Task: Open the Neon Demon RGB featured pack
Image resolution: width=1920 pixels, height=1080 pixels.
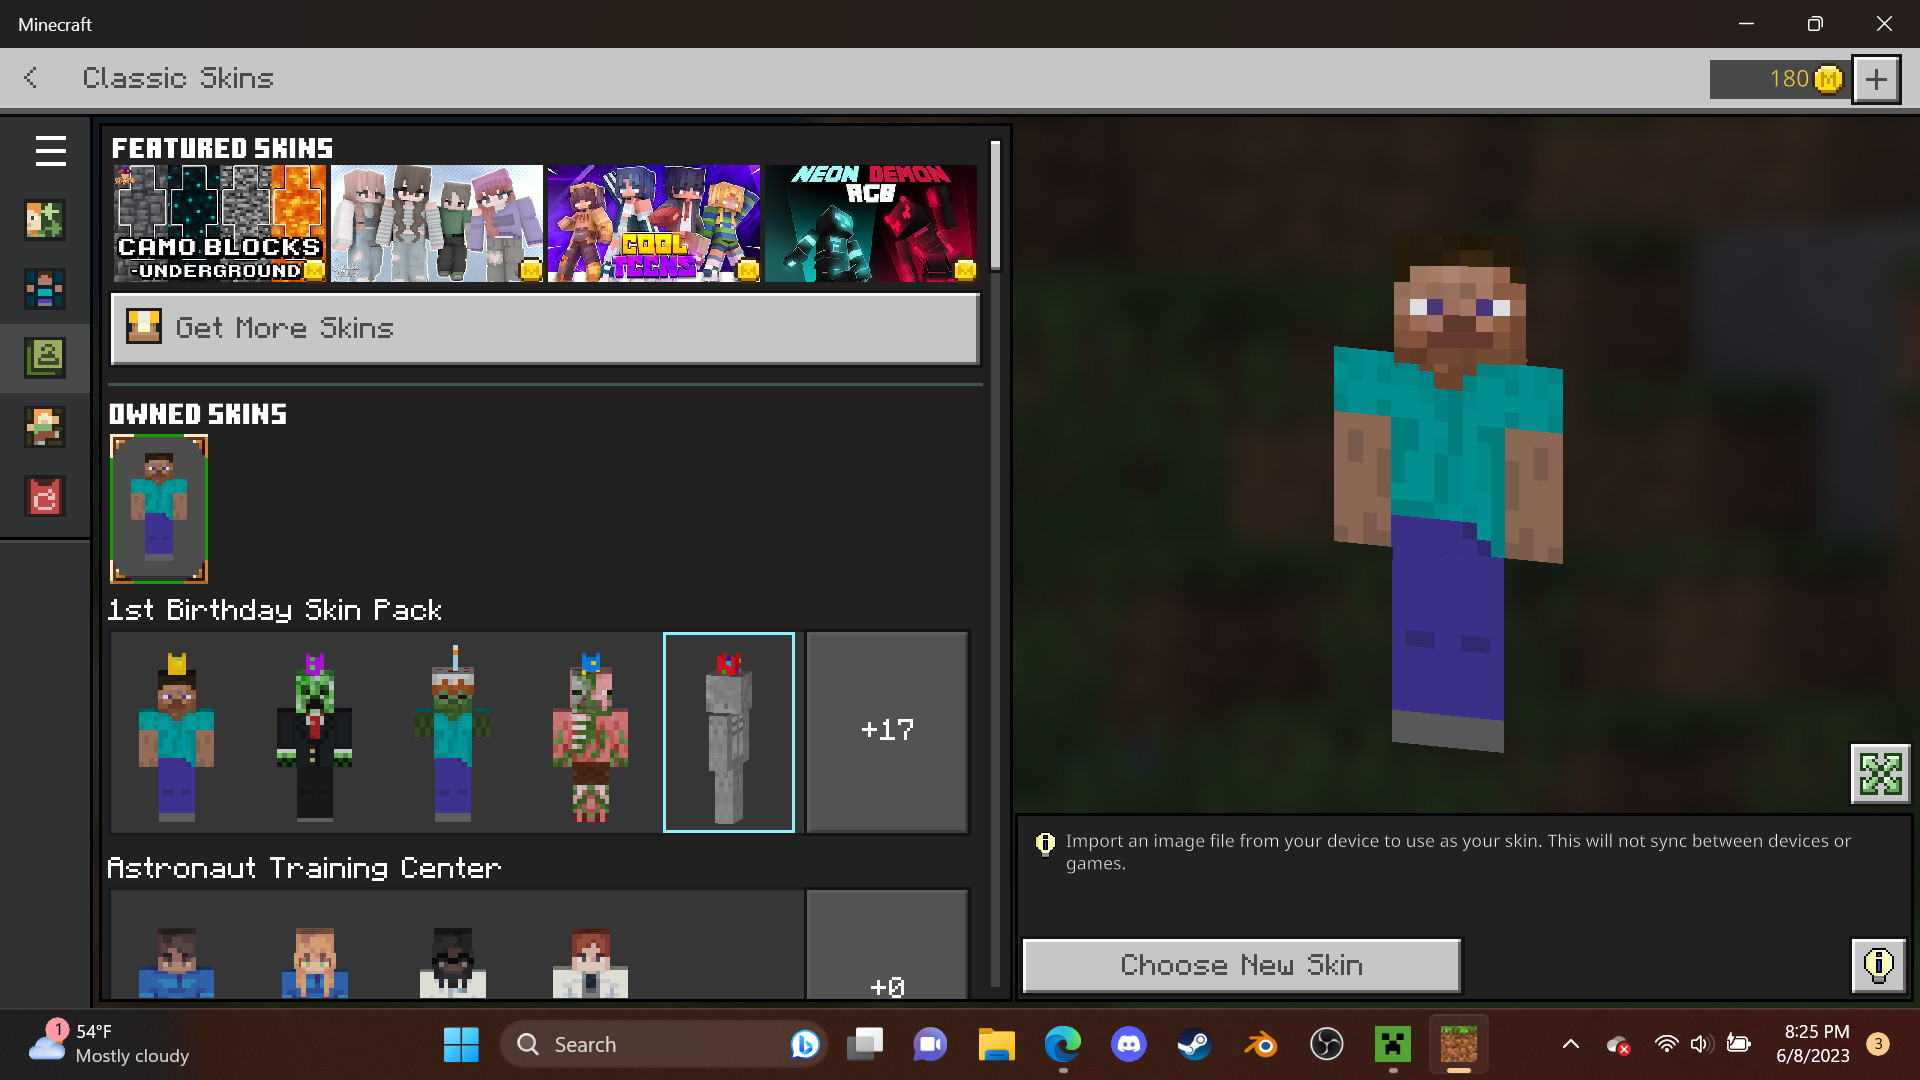Action: [x=869, y=222]
